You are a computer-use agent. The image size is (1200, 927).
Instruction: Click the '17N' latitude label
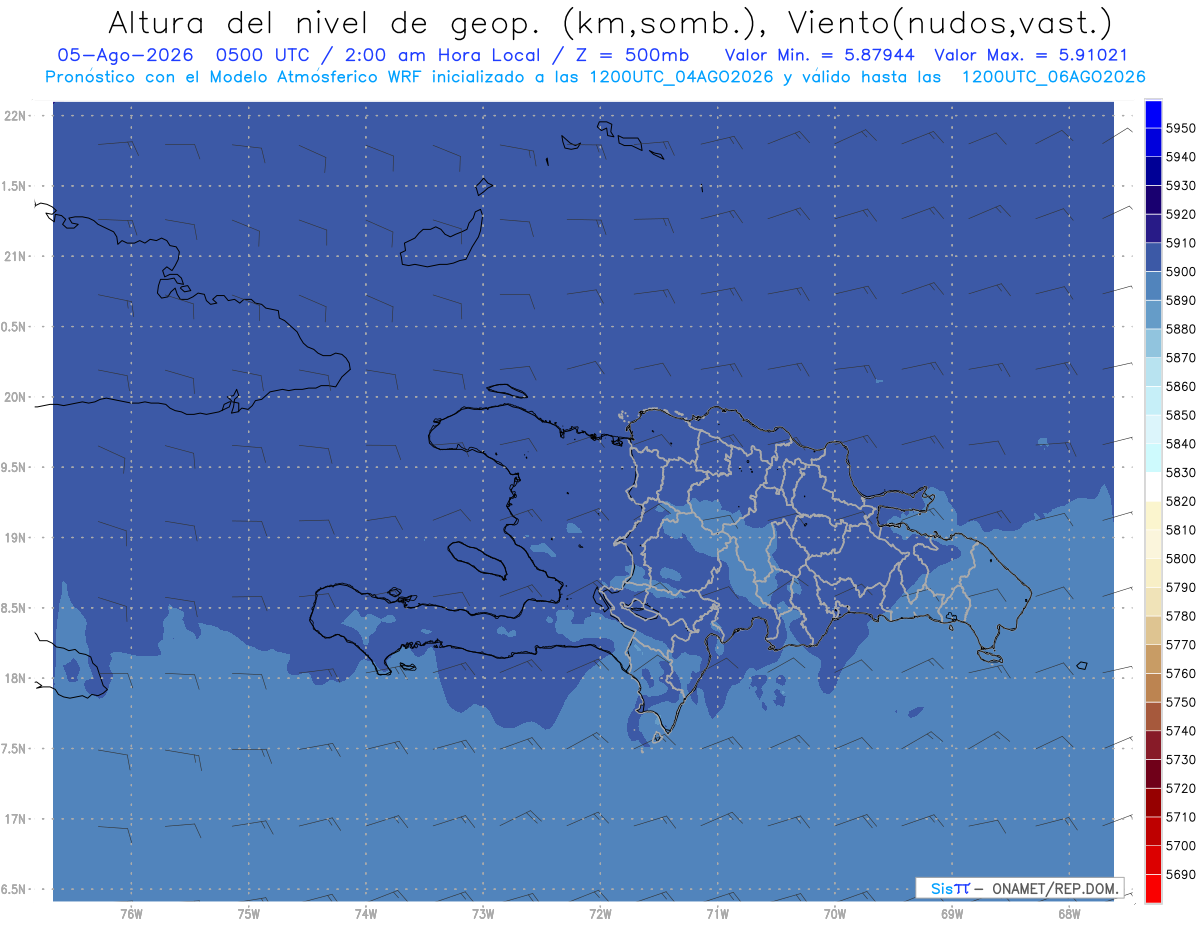point(16,819)
